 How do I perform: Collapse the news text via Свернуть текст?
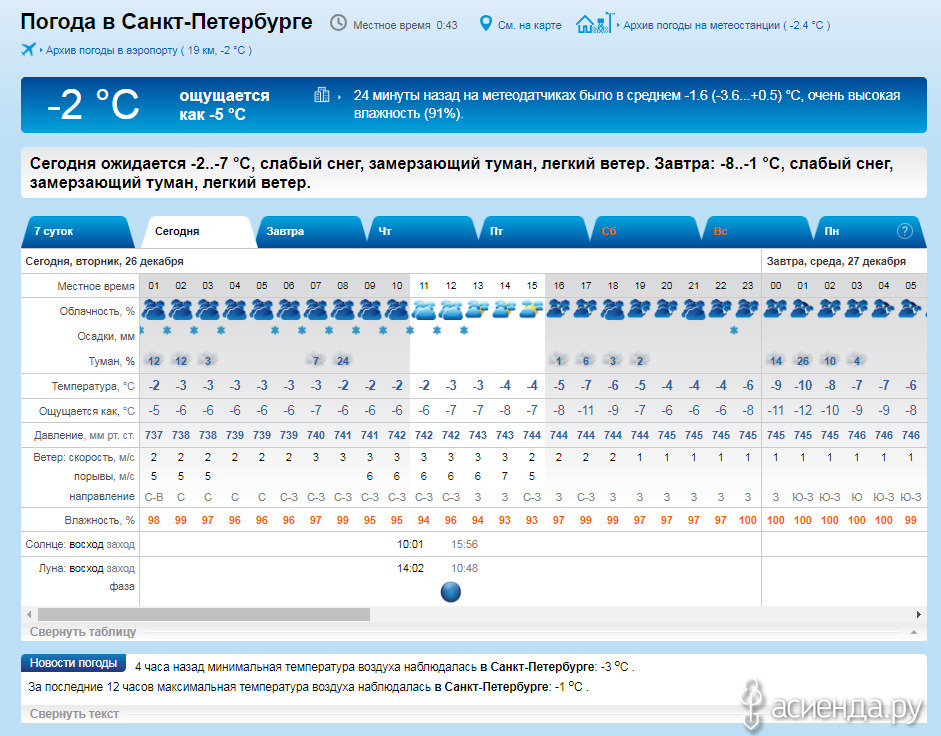pyautogui.click(x=74, y=714)
